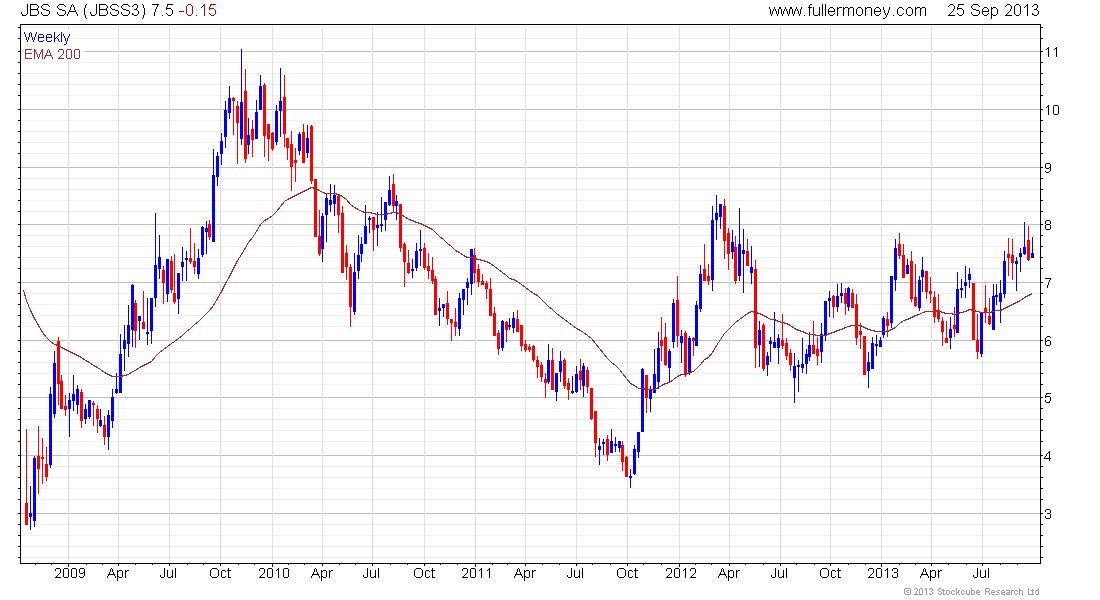Click the 2012 x-axis label
The width and height of the screenshot is (1100, 600).
680,573
